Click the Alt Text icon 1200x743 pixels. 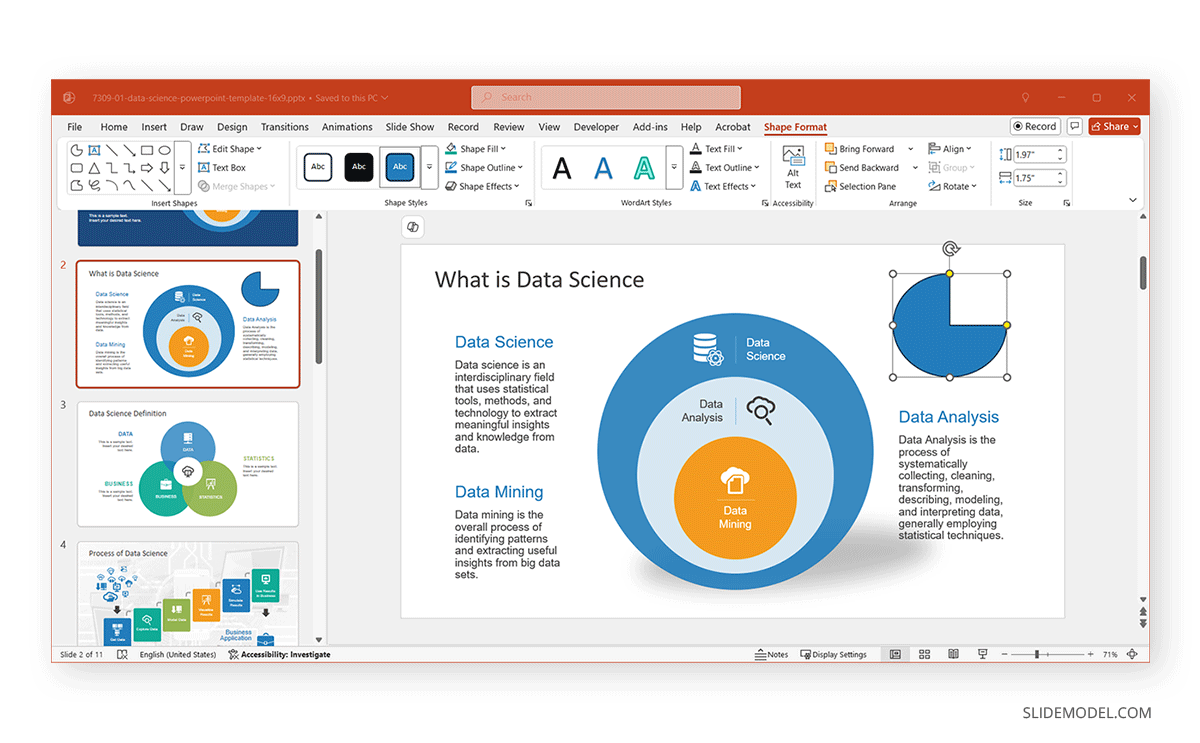point(793,167)
